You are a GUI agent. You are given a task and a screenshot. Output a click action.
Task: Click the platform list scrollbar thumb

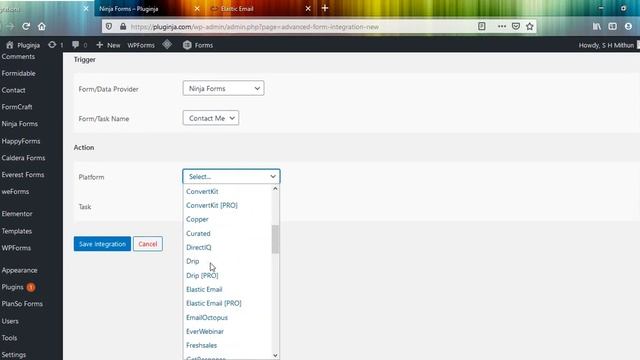276,239
